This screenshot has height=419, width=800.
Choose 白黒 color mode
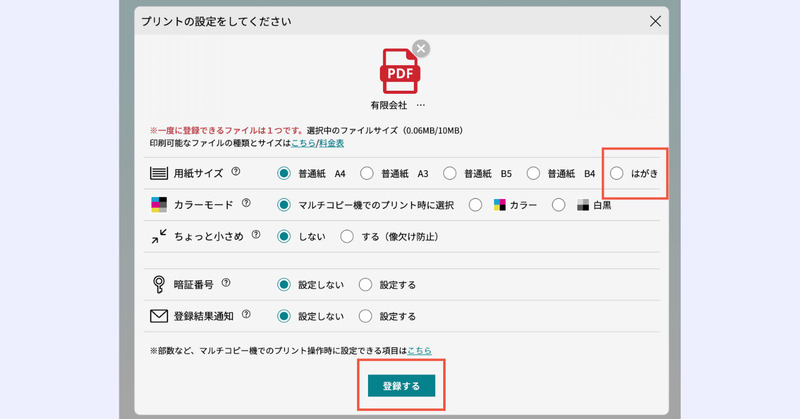click(x=558, y=205)
